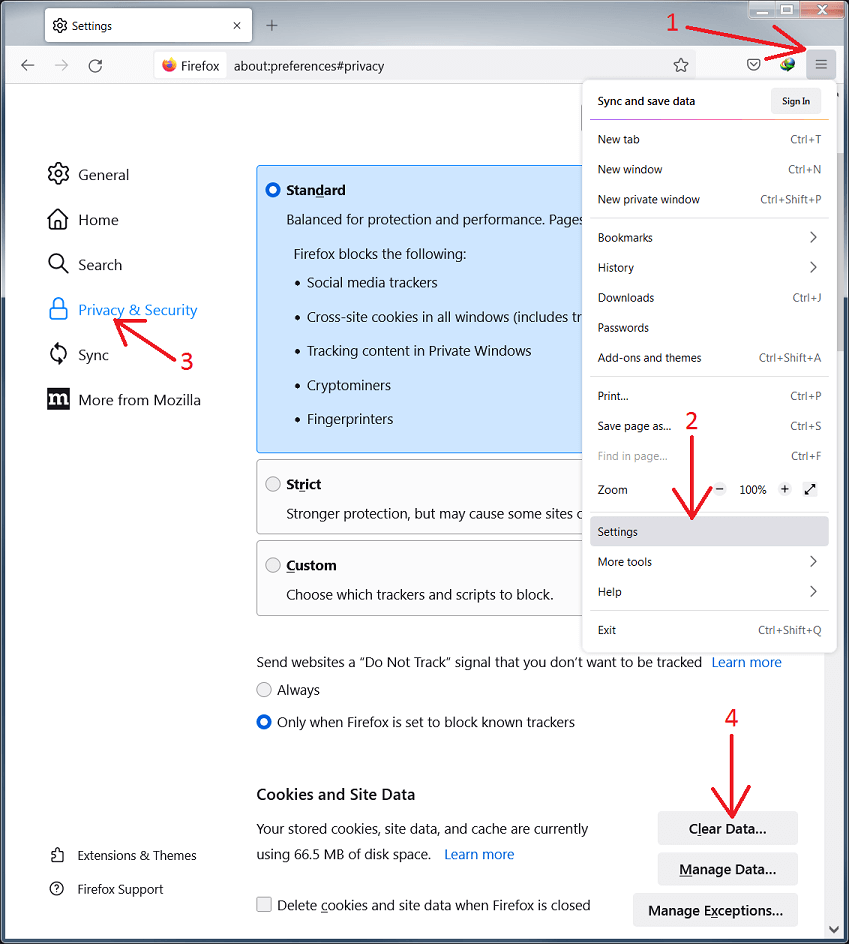
Task: Reload the current page
Action: (95, 65)
